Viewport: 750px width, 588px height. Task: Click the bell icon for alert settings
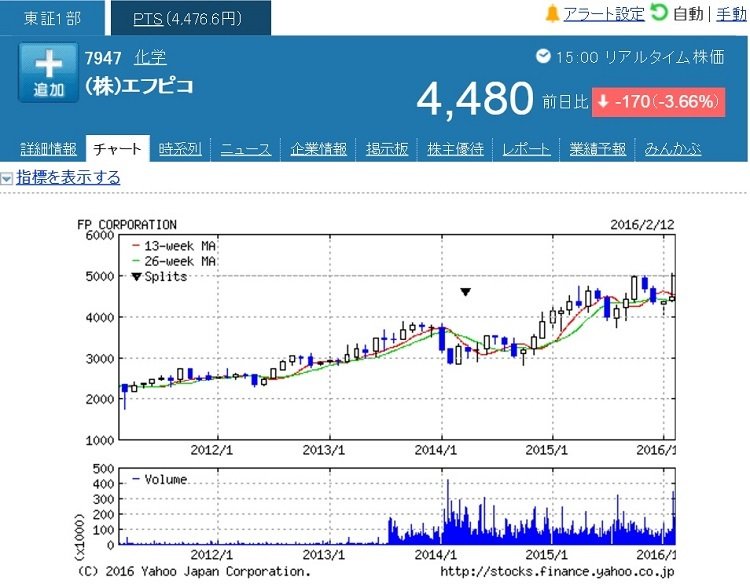[x=552, y=14]
